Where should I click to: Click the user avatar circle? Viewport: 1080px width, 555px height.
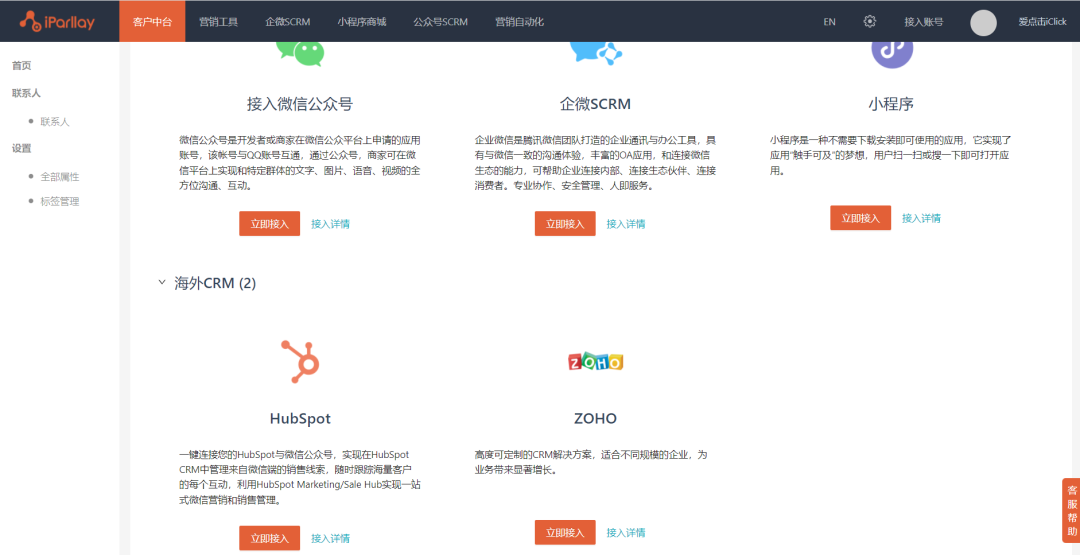984,23
